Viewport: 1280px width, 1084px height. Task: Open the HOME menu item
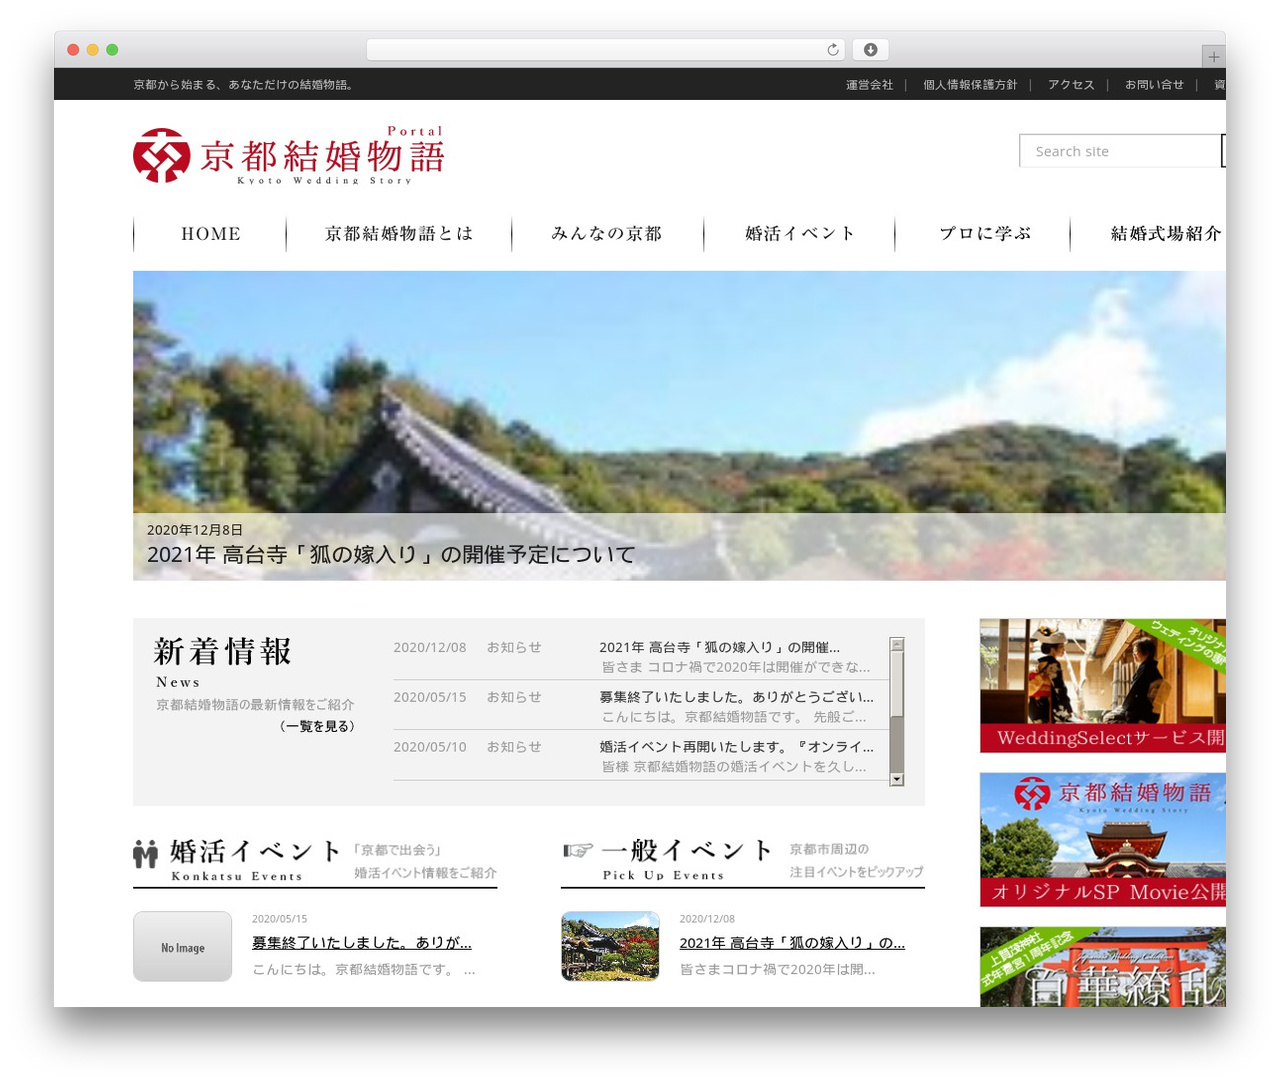211,234
